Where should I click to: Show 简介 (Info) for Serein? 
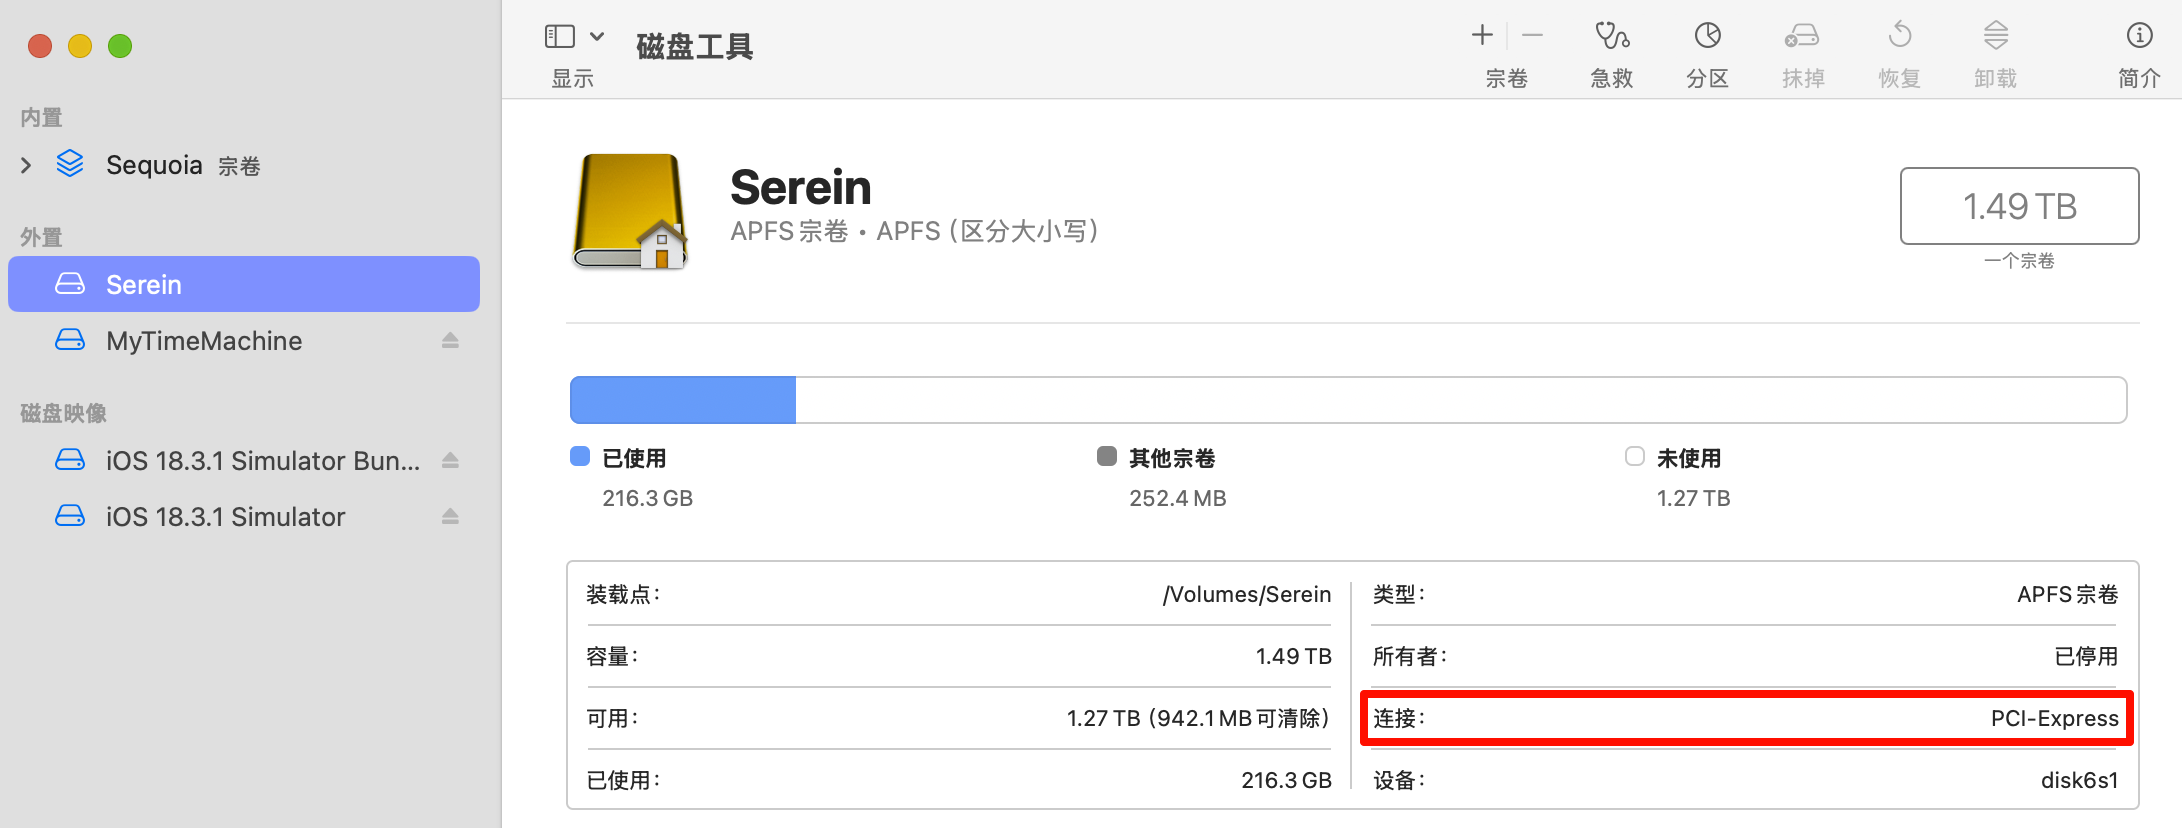[2138, 50]
